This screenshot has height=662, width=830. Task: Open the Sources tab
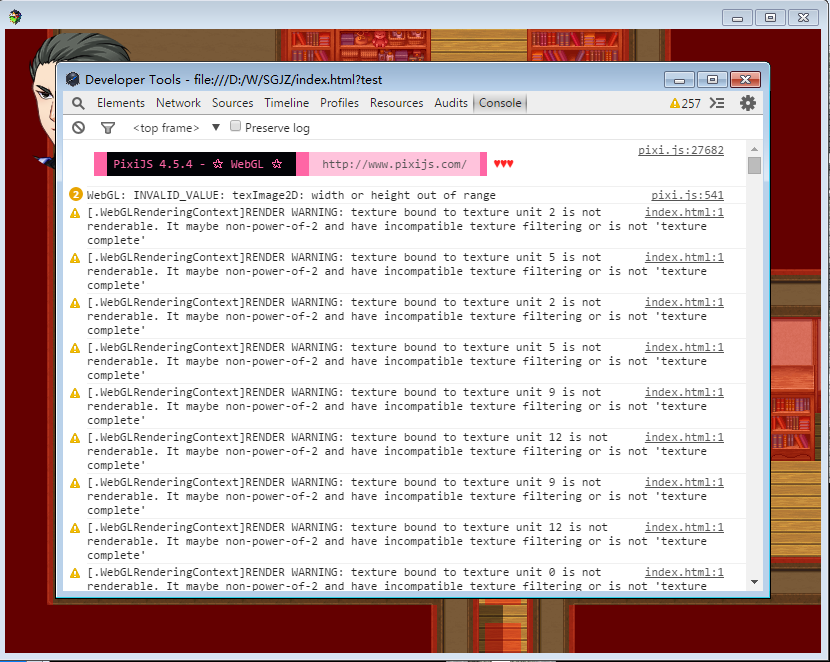(232, 103)
